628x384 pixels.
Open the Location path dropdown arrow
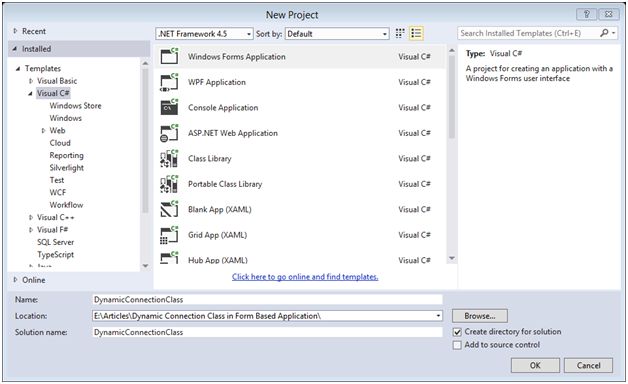pyautogui.click(x=438, y=316)
